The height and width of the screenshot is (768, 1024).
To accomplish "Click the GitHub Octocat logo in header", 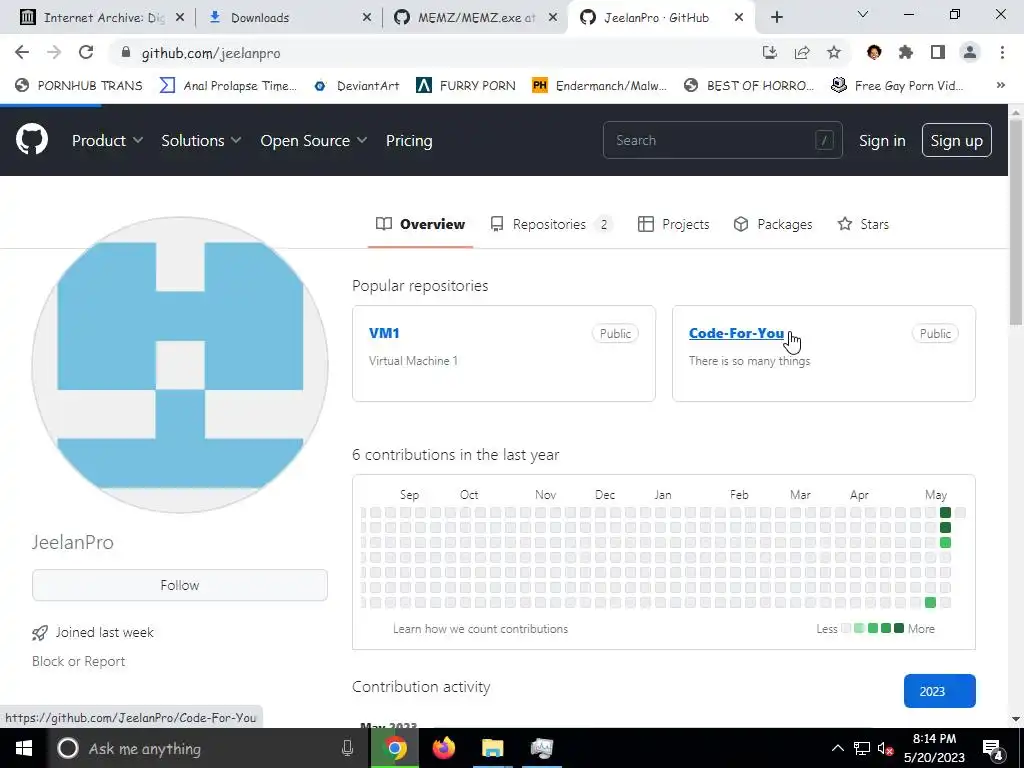I will point(32,140).
